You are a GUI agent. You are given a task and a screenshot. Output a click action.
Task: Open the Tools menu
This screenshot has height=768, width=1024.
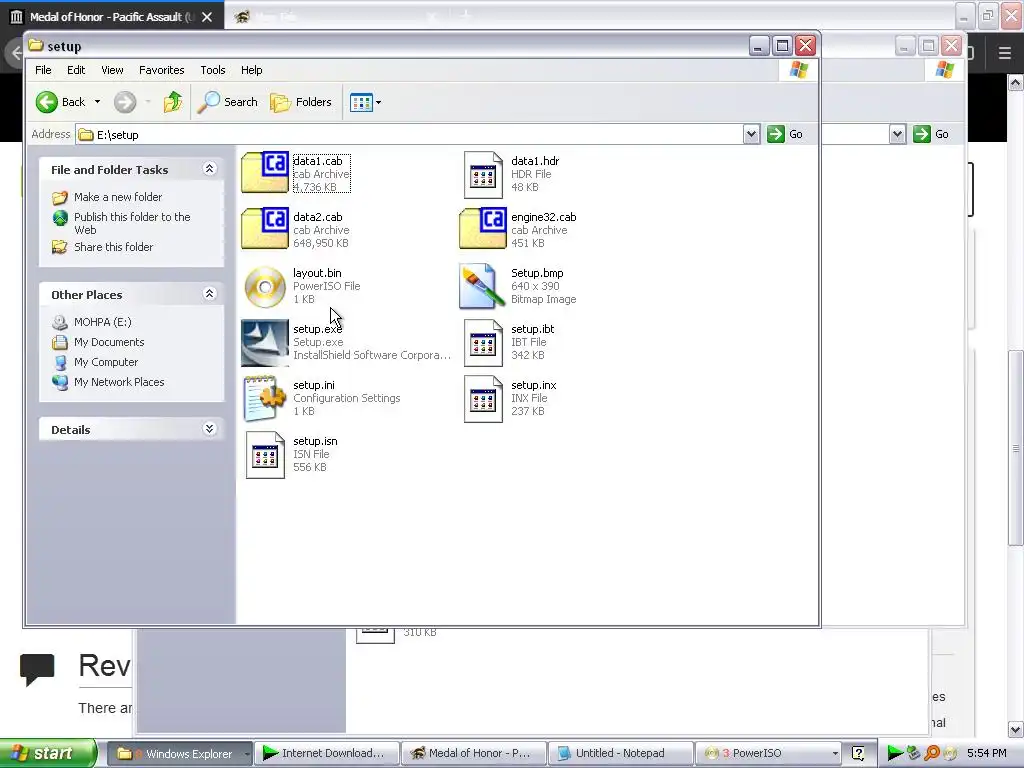pyautogui.click(x=213, y=70)
